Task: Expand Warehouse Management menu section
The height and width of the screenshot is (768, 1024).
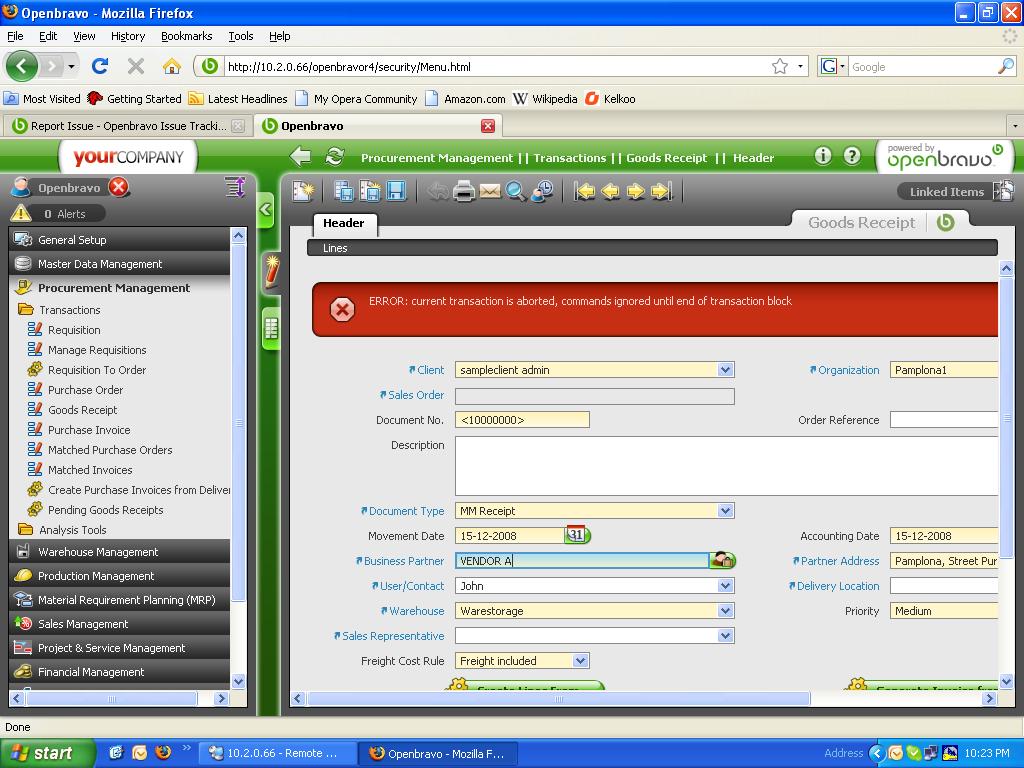Action: (98, 552)
